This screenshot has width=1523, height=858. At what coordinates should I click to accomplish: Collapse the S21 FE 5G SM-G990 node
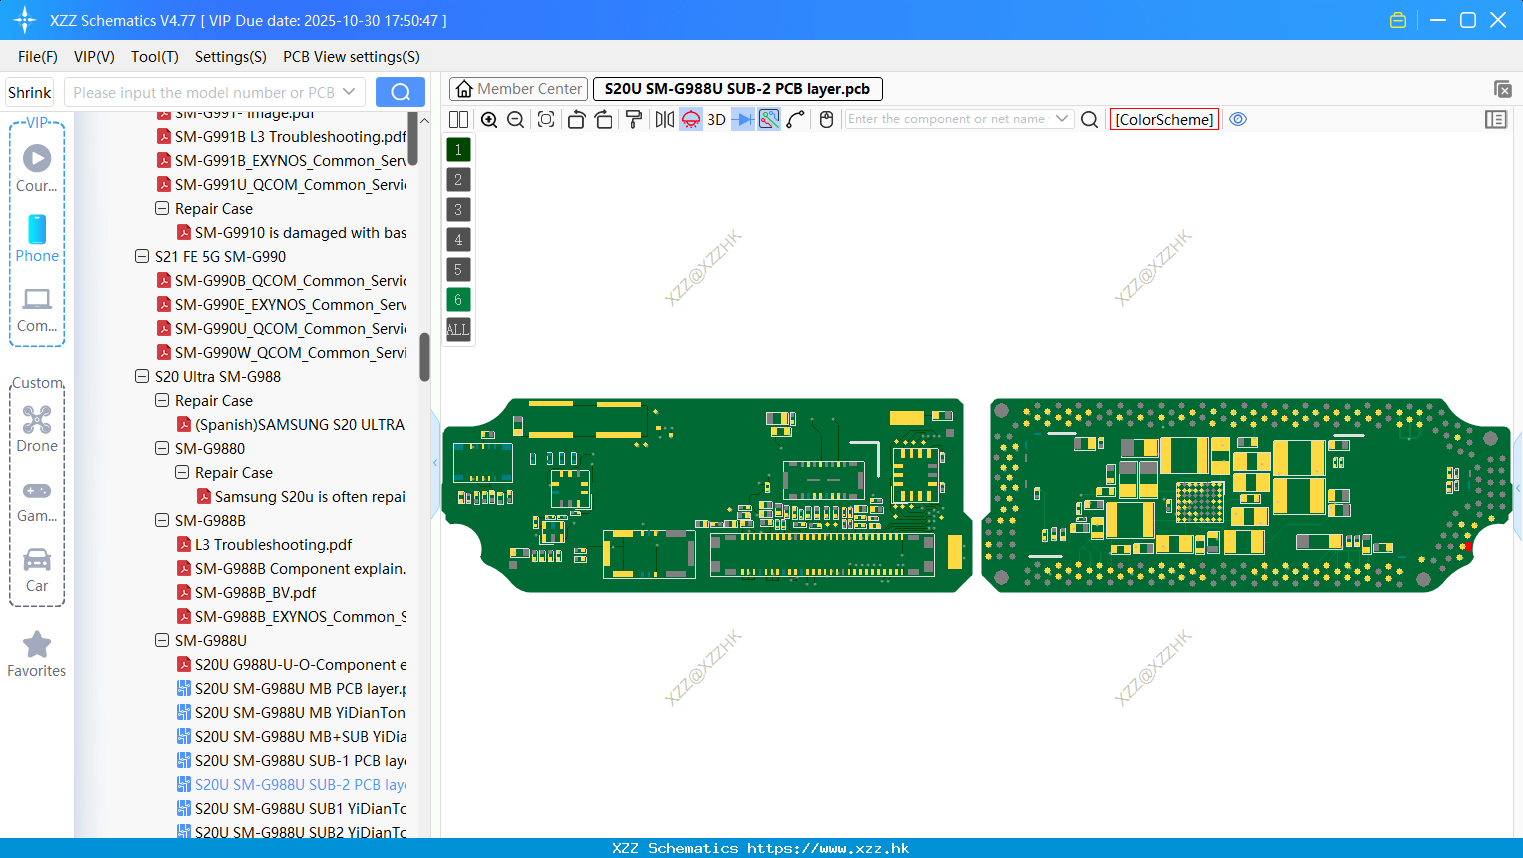click(142, 257)
